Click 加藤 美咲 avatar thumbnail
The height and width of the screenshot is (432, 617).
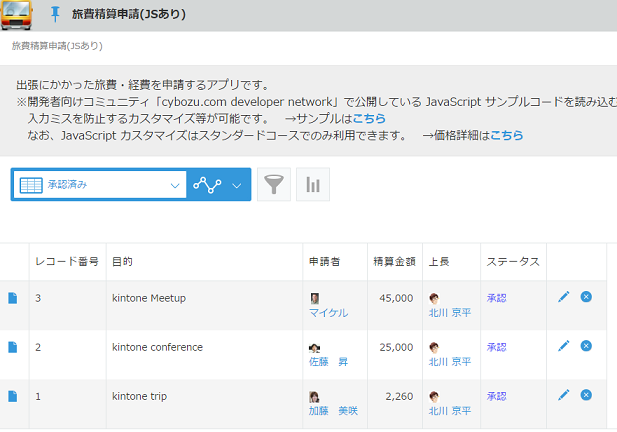(314, 397)
